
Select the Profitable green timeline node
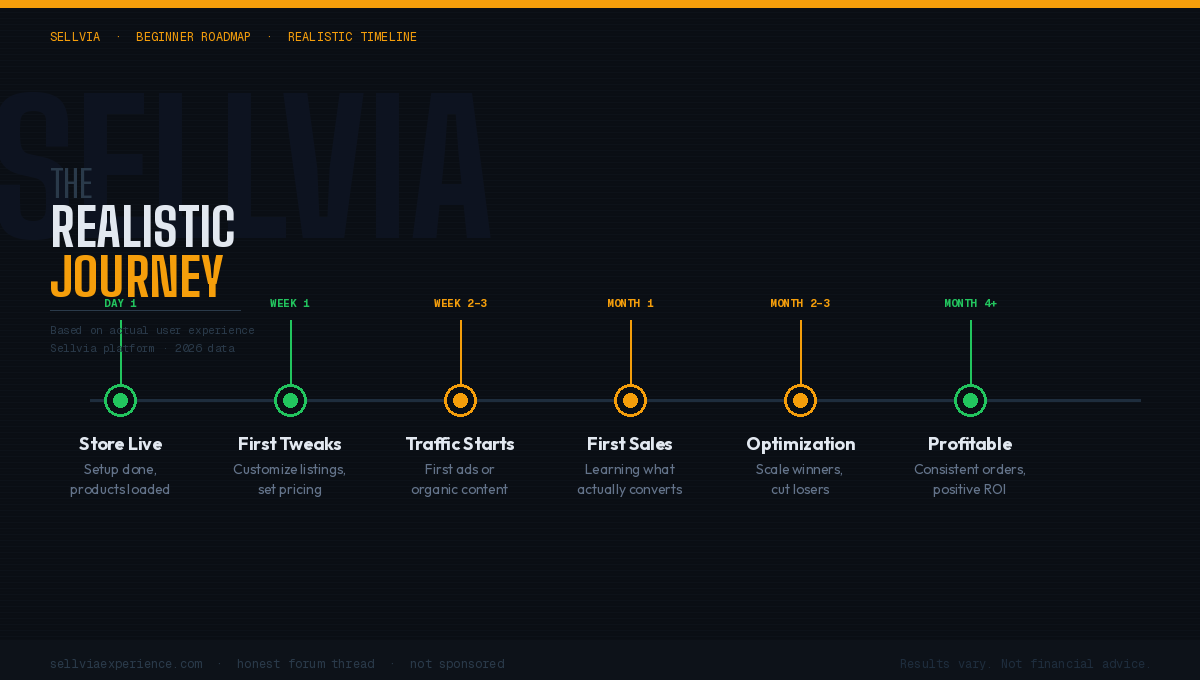(970, 400)
